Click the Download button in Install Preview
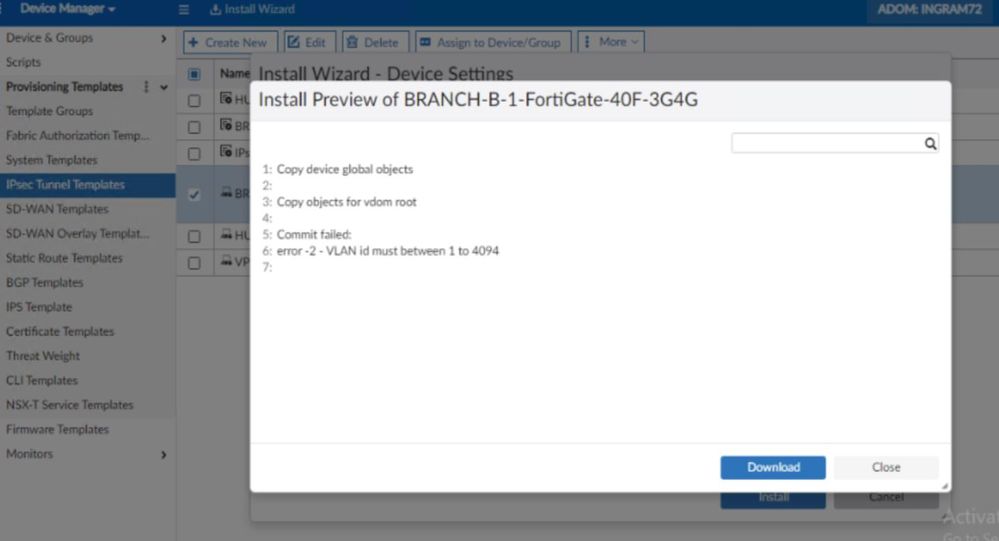Image resolution: width=999 pixels, height=541 pixels. click(773, 467)
